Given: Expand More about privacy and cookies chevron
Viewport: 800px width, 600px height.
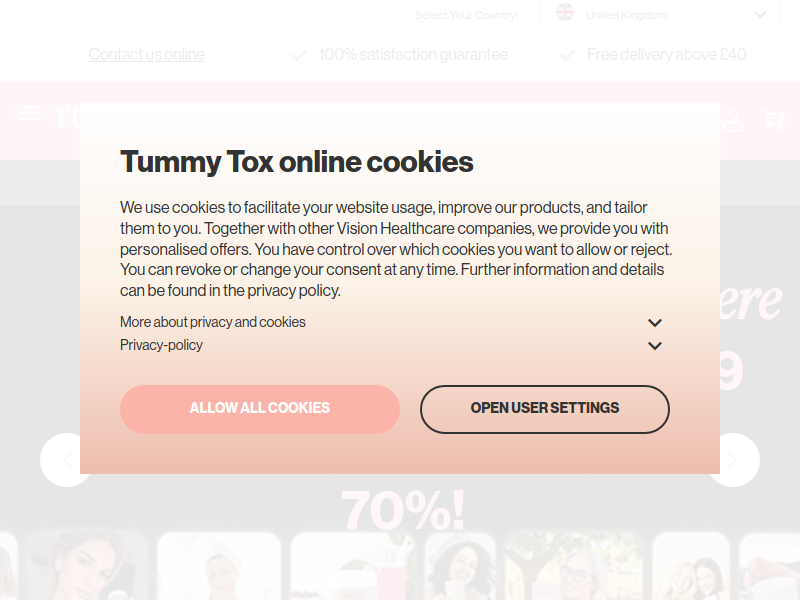Looking at the screenshot, I should coord(655,322).
